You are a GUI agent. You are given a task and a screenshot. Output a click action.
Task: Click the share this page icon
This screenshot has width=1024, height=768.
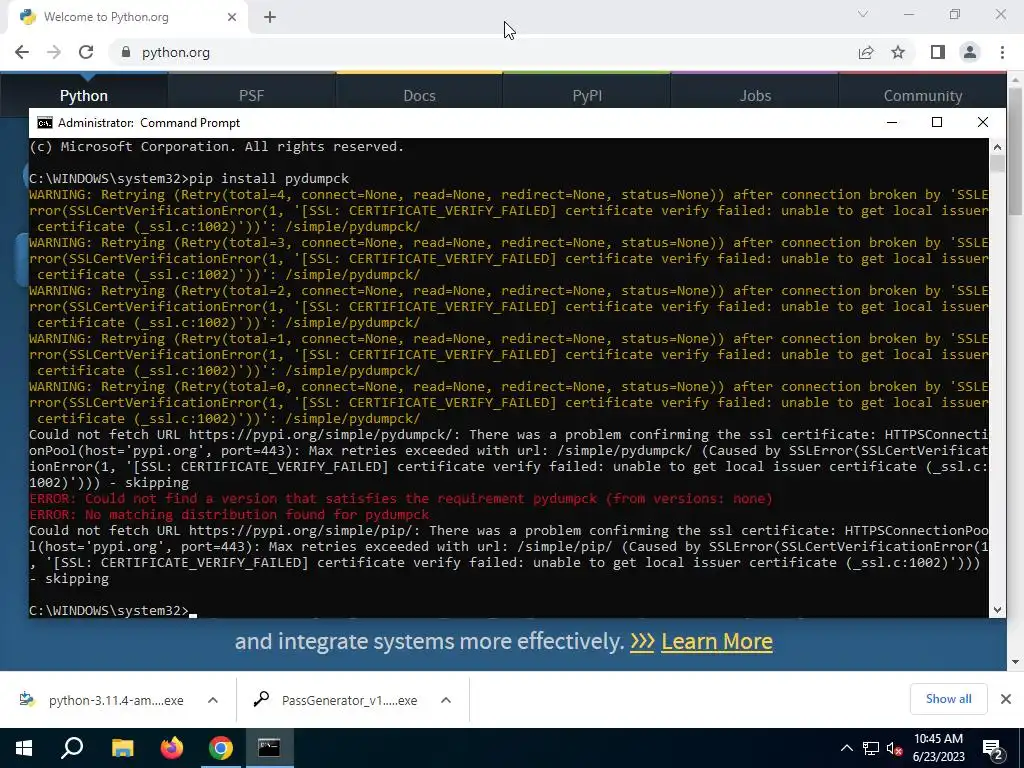pyautogui.click(x=866, y=52)
